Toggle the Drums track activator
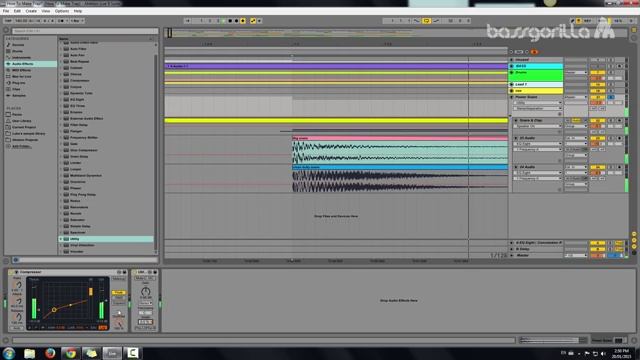 [x=597, y=73]
